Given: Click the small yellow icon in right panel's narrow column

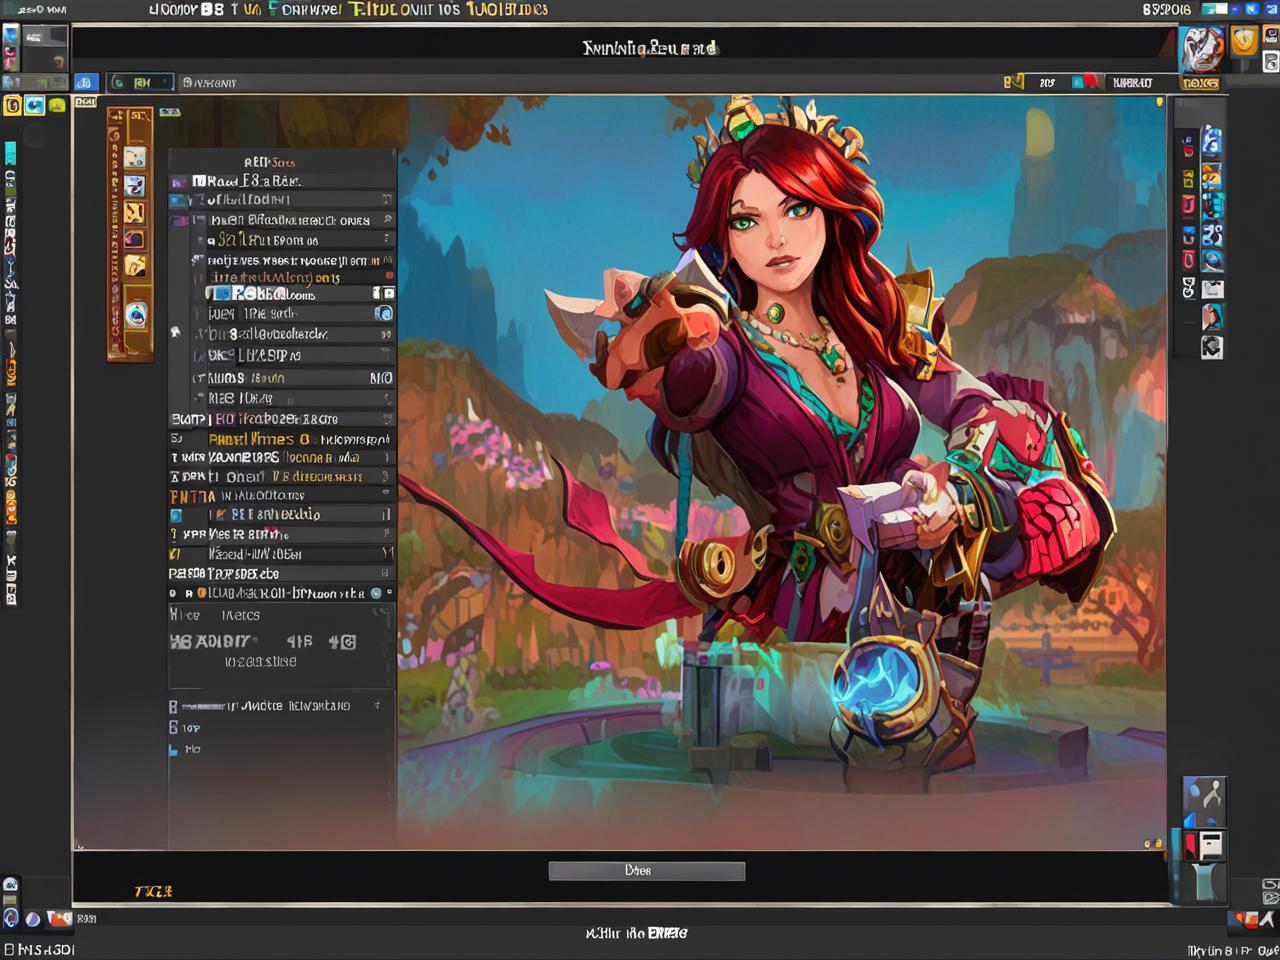Looking at the screenshot, I should coord(1188,180).
